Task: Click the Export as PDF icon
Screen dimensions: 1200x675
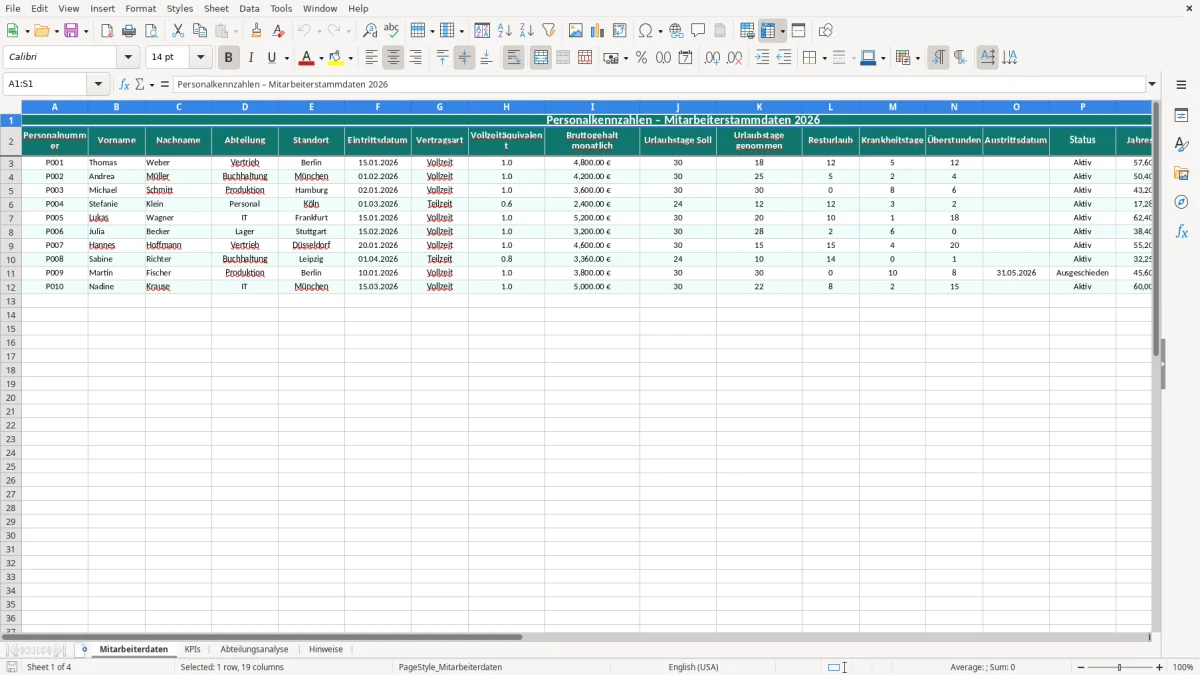Action: tap(107, 31)
